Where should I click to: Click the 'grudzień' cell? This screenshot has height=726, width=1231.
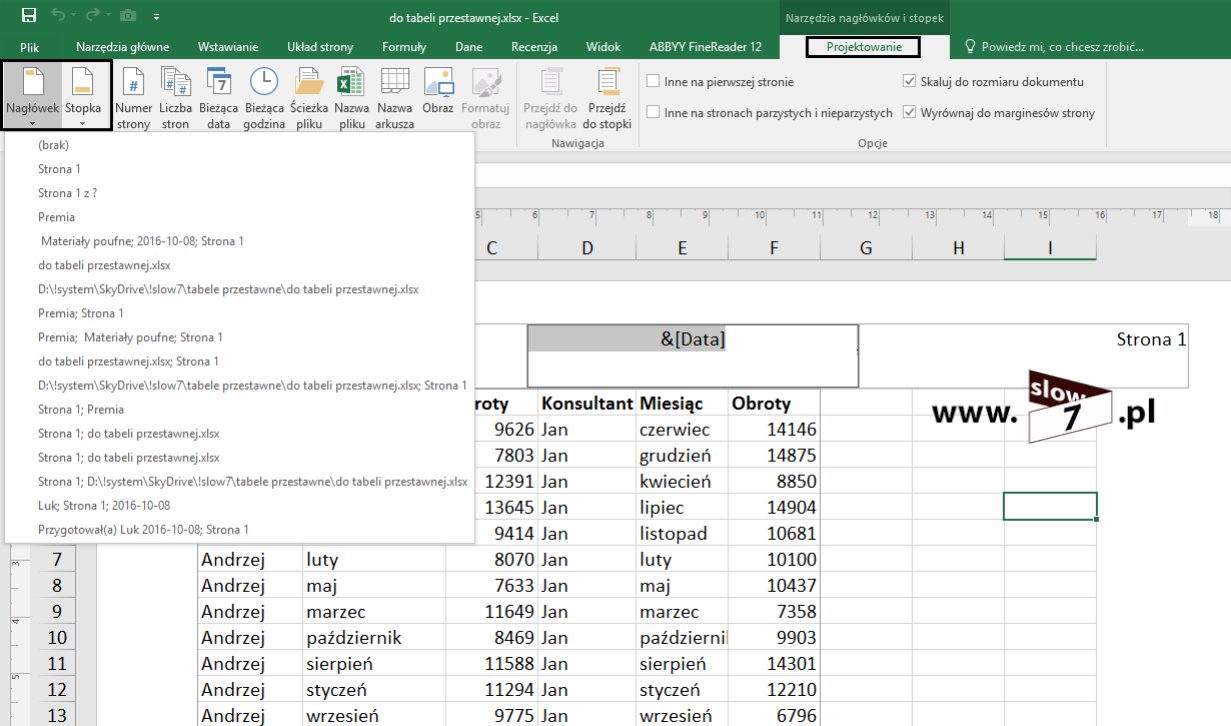(x=682, y=455)
